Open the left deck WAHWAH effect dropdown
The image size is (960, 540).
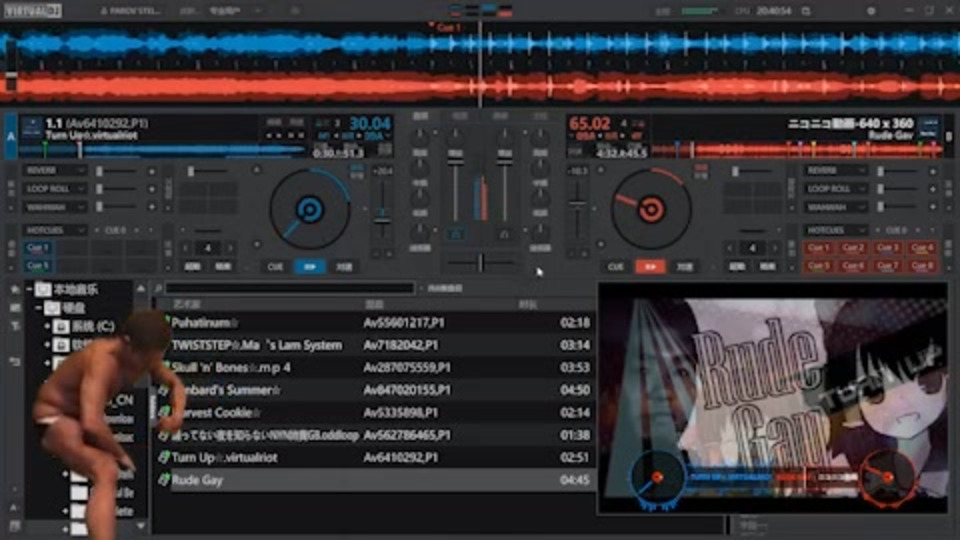pos(54,207)
